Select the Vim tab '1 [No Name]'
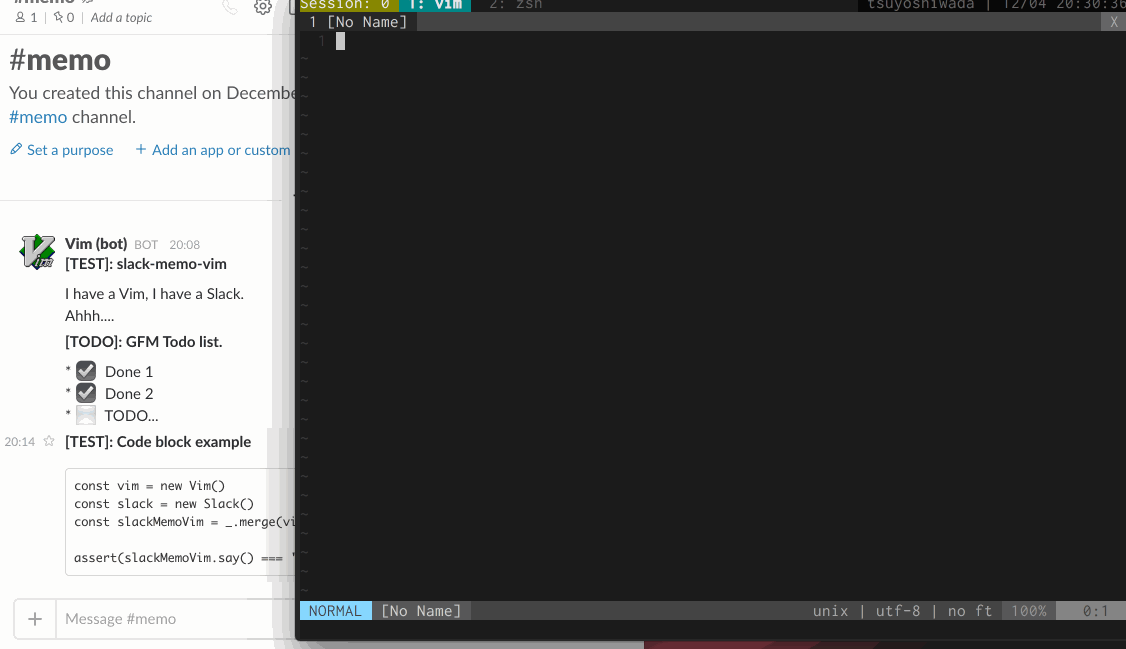This screenshot has width=1126, height=649. 358,22
